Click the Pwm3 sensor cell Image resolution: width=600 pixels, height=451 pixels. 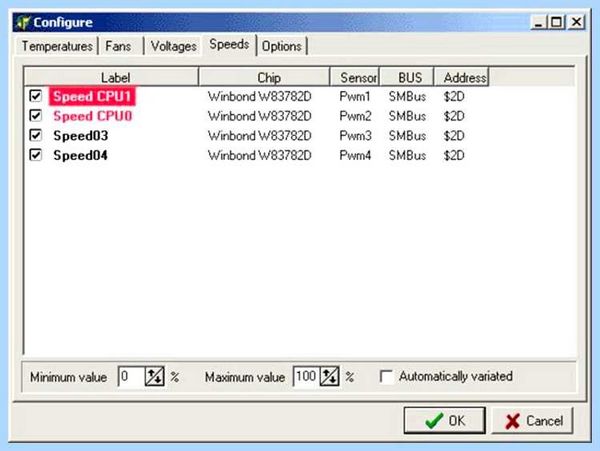coord(355,136)
